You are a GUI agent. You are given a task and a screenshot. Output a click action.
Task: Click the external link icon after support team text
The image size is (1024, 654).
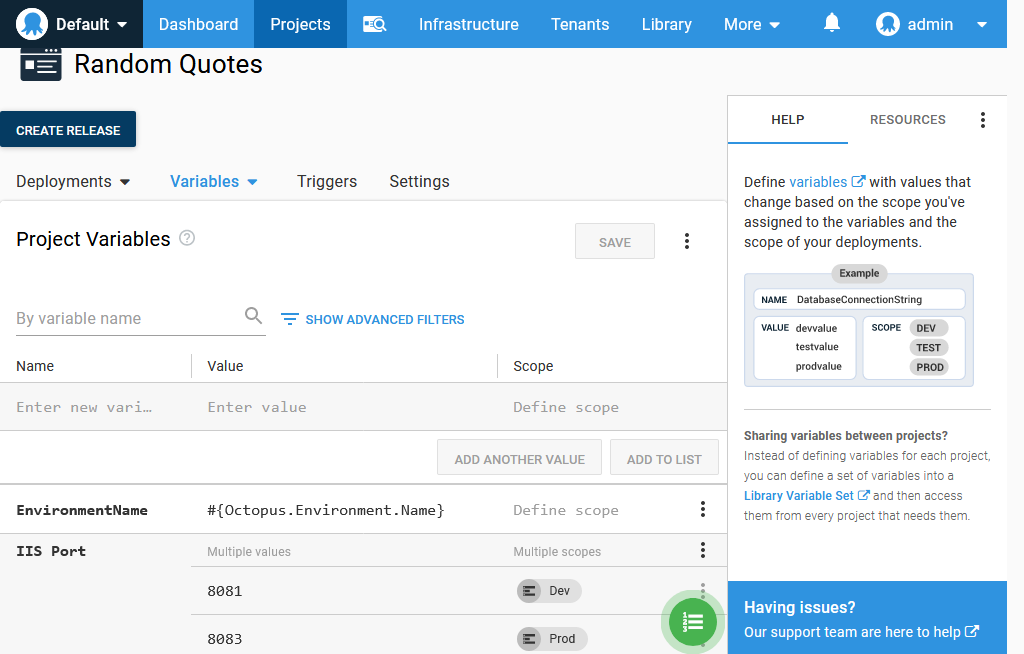972,632
